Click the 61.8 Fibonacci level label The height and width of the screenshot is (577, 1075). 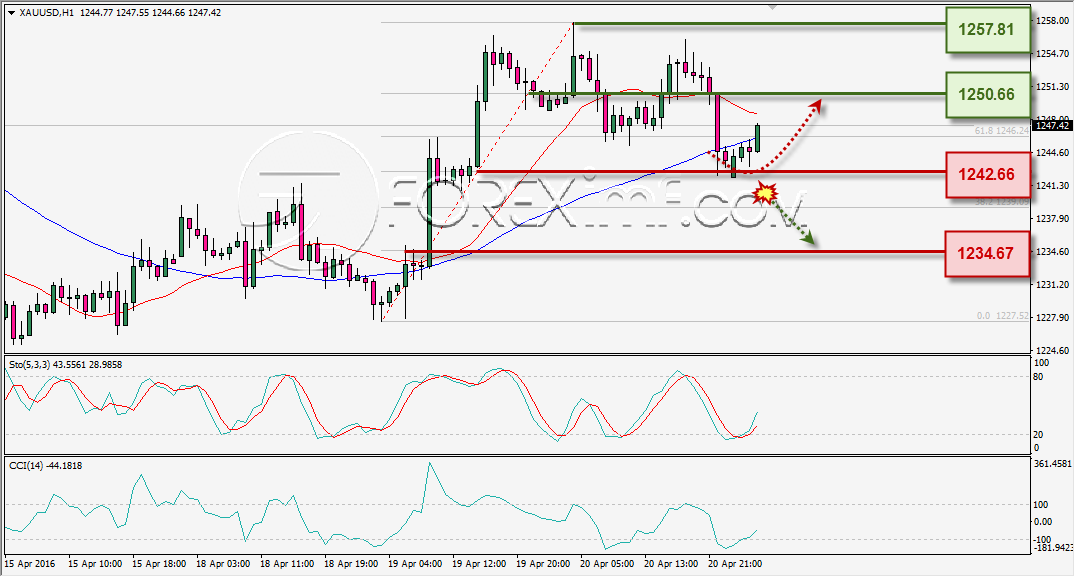1002,130
